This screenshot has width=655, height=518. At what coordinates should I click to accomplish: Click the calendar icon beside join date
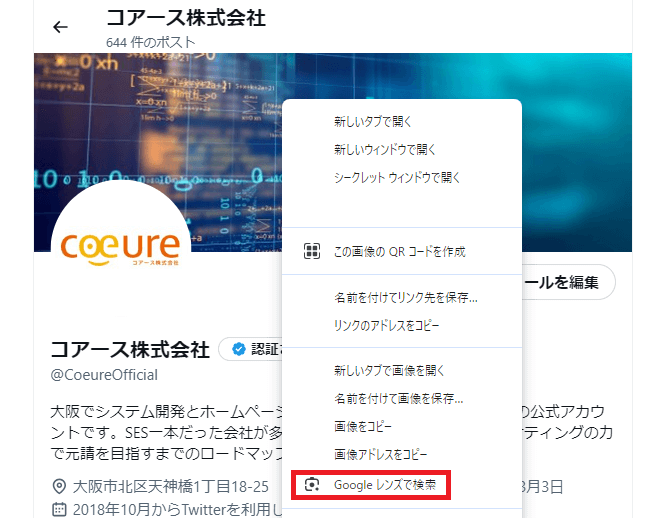pos(57,509)
